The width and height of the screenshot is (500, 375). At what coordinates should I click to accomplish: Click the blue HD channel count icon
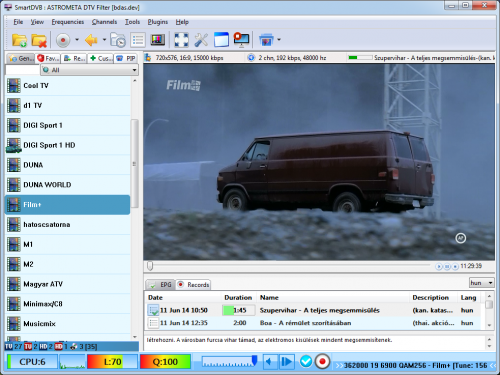click(43, 347)
